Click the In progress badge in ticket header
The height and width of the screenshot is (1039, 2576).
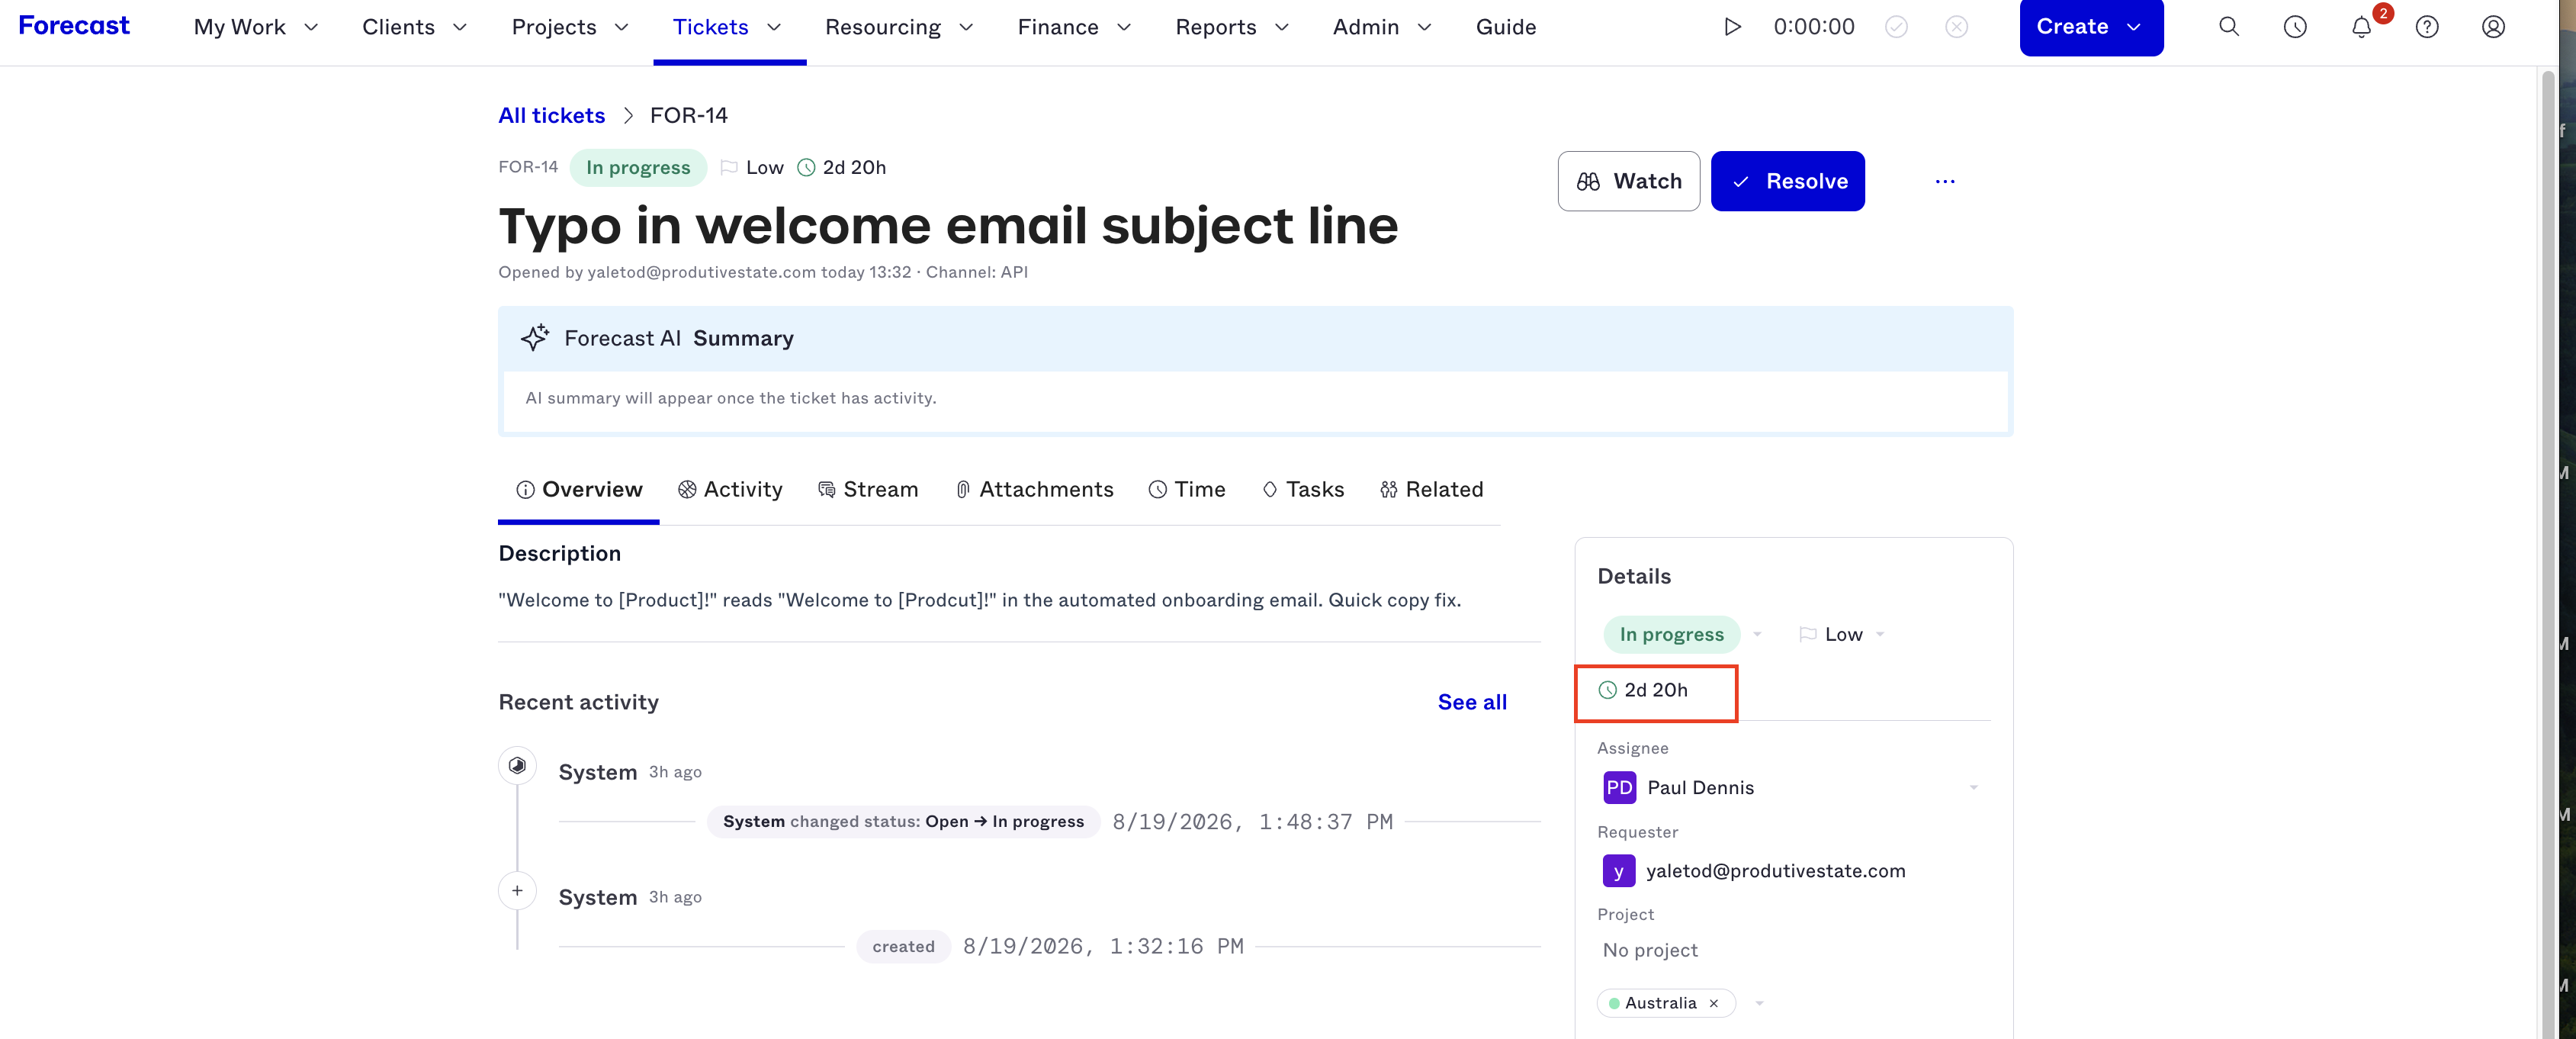[638, 167]
